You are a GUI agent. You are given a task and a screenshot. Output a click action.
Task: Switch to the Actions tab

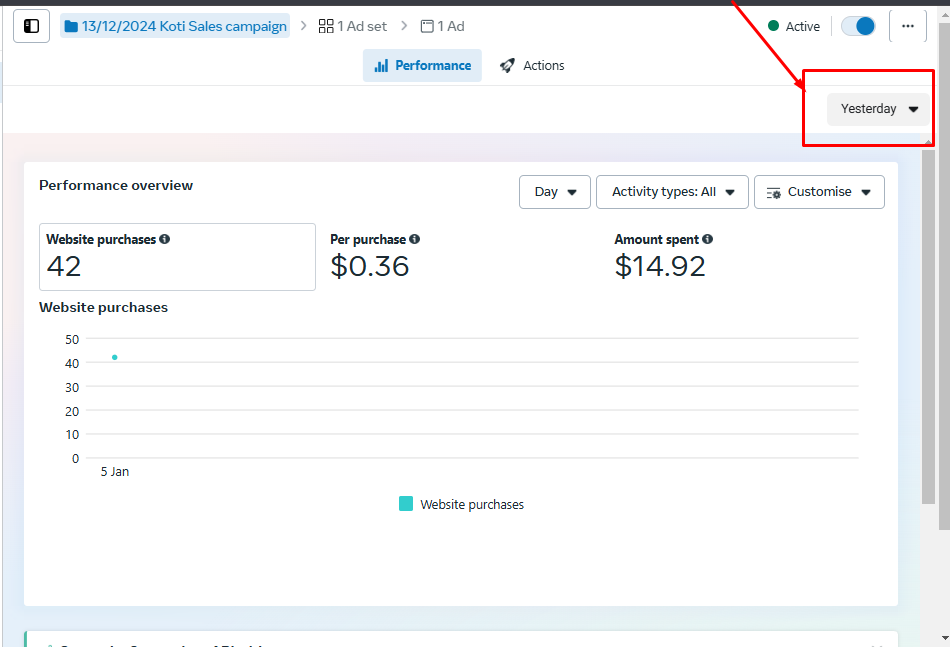pyautogui.click(x=532, y=66)
